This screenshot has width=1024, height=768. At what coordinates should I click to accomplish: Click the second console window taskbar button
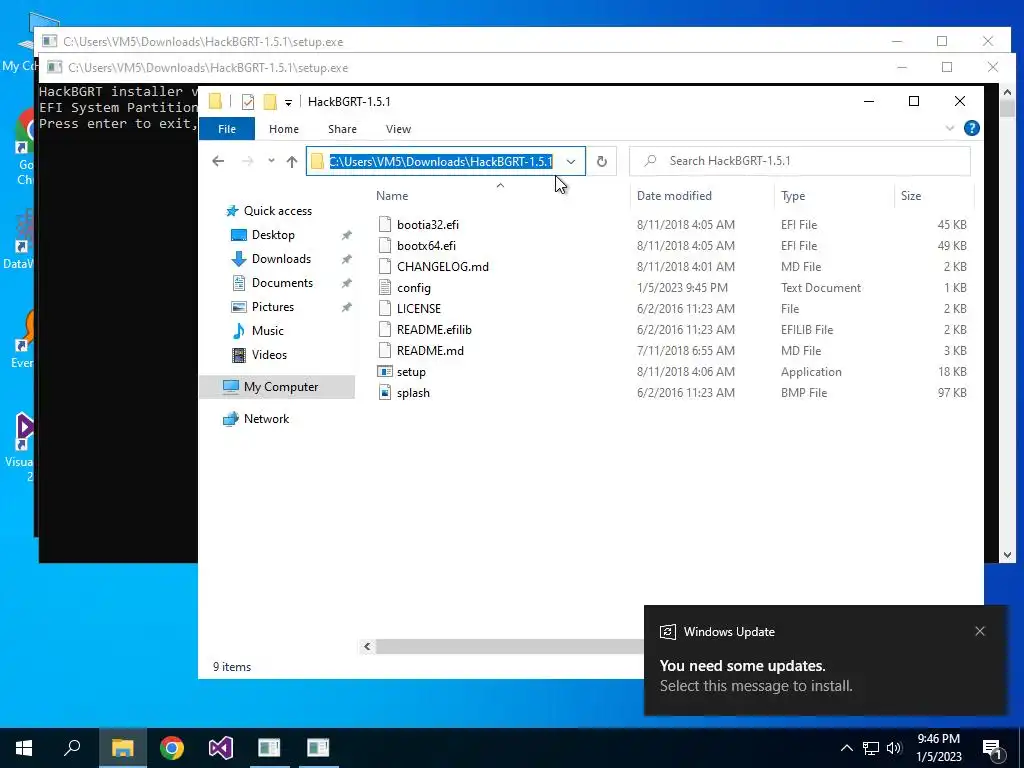[x=318, y=748]
